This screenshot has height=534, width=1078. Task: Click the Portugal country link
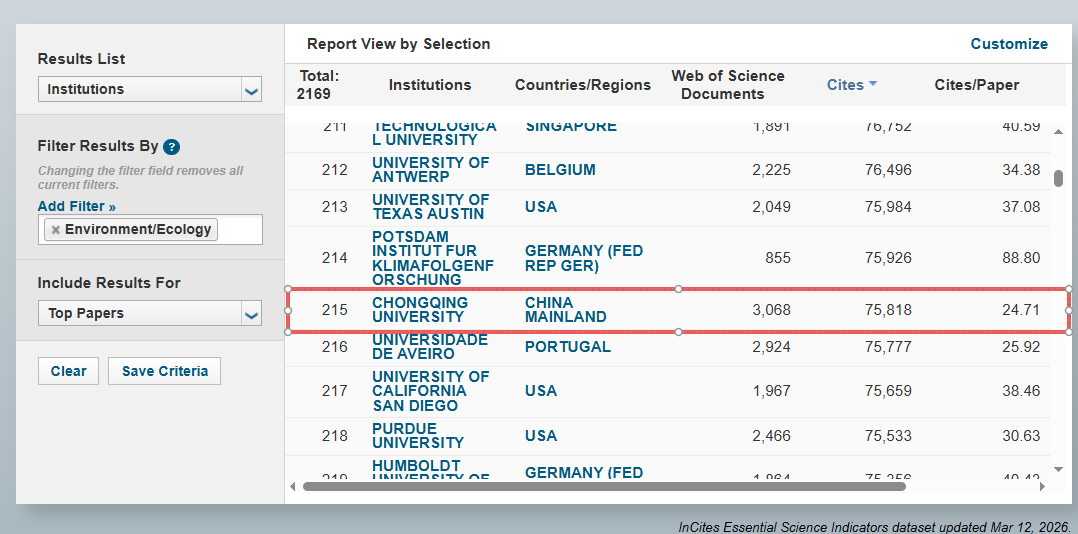click(567, 347)
